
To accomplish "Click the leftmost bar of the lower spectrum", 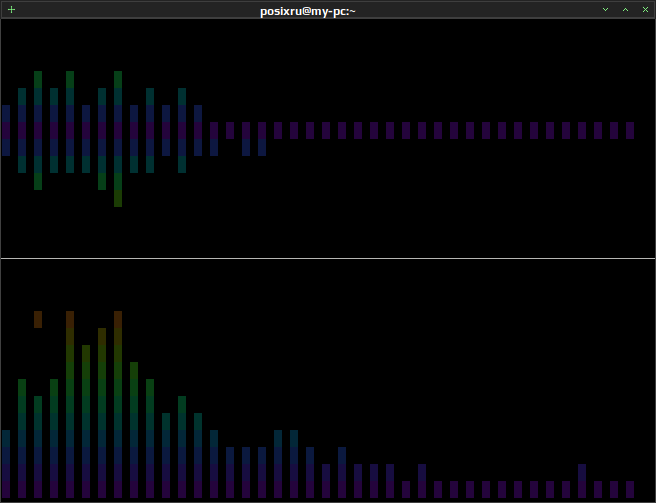I will [6, 464].
